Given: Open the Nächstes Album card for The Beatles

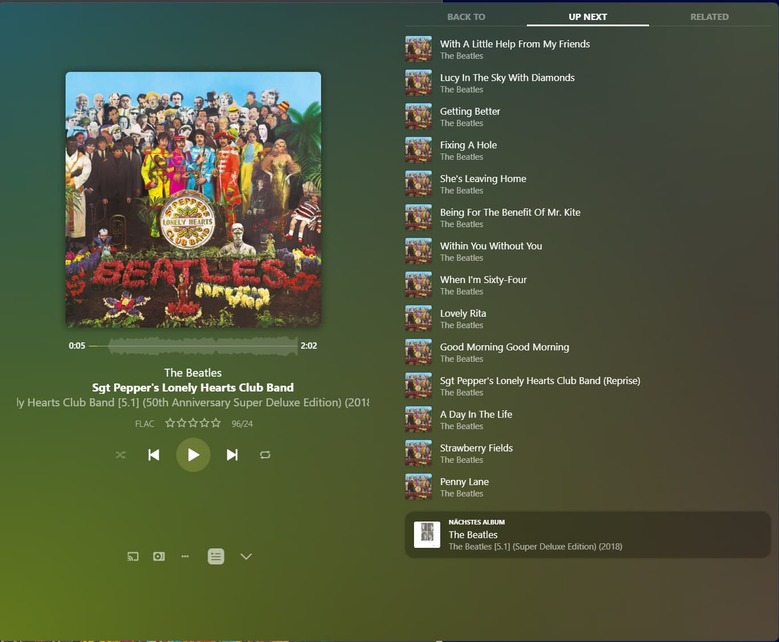Looking at the screenshot, I should pyautogui.click(x=588, y=535).
